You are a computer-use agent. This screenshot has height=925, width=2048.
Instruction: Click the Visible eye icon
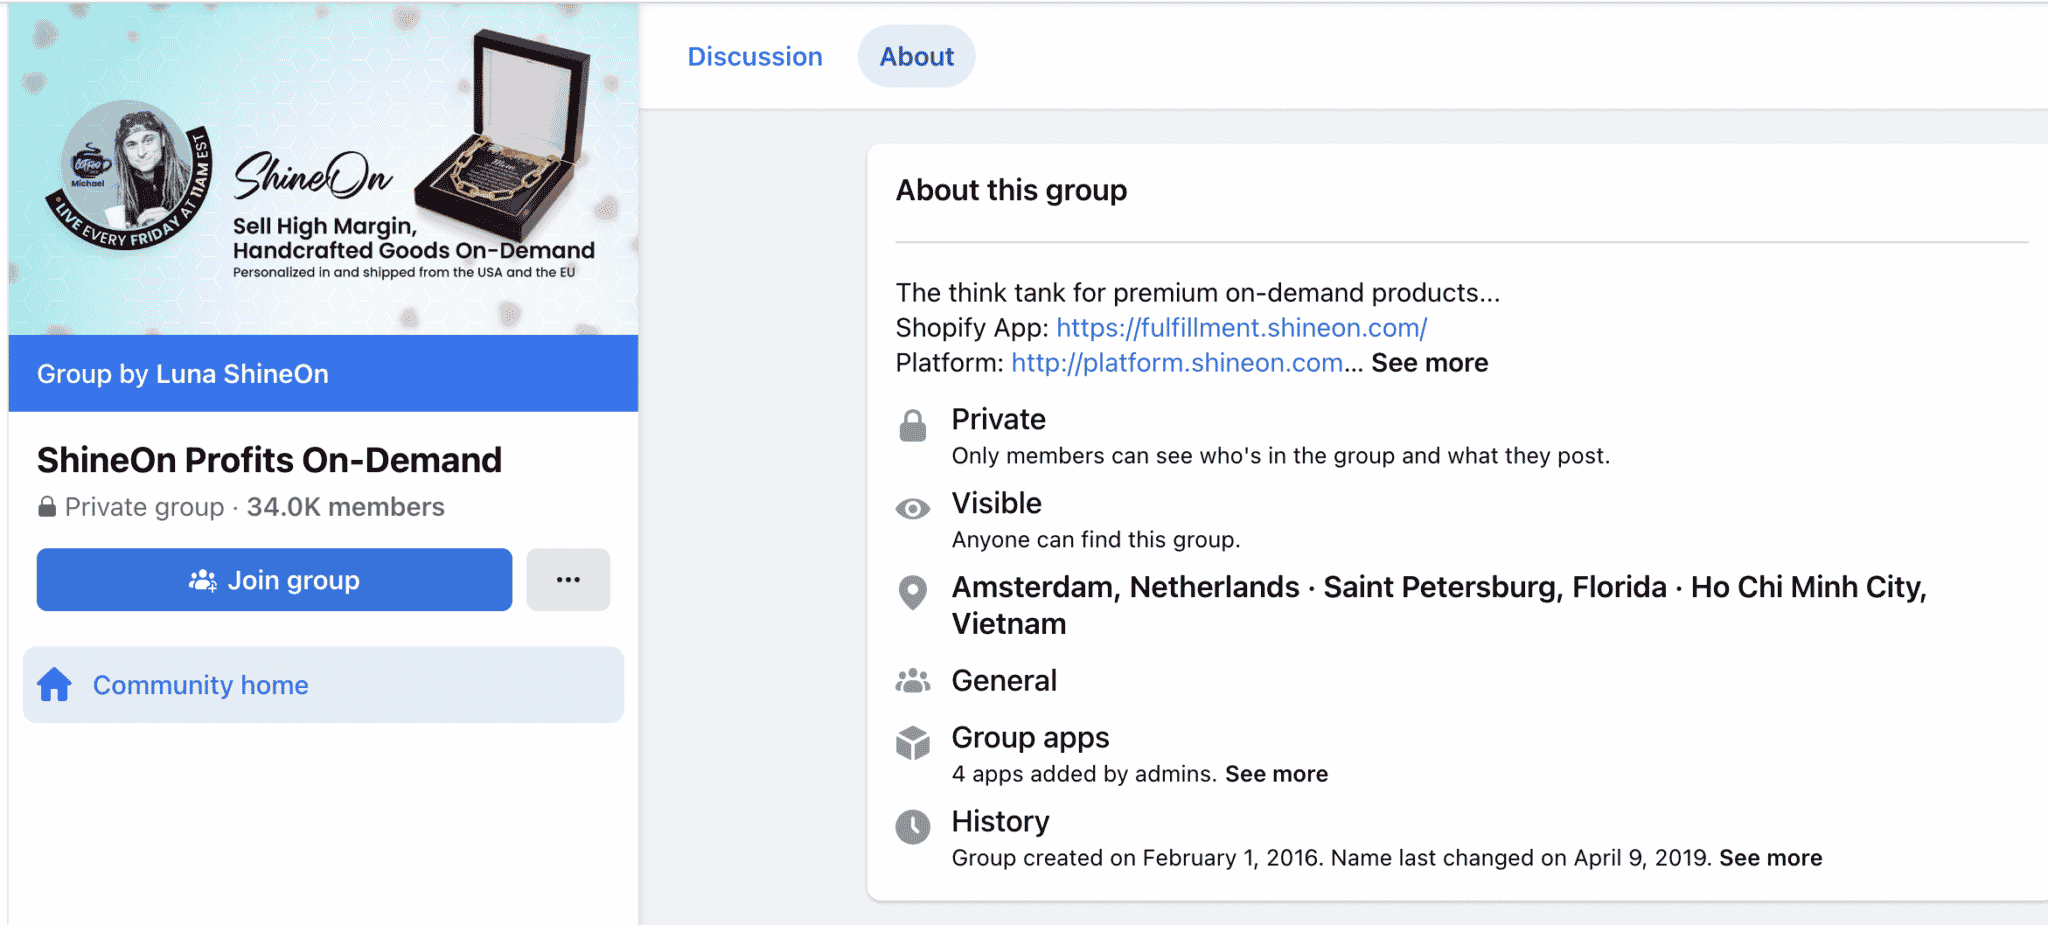912,509
